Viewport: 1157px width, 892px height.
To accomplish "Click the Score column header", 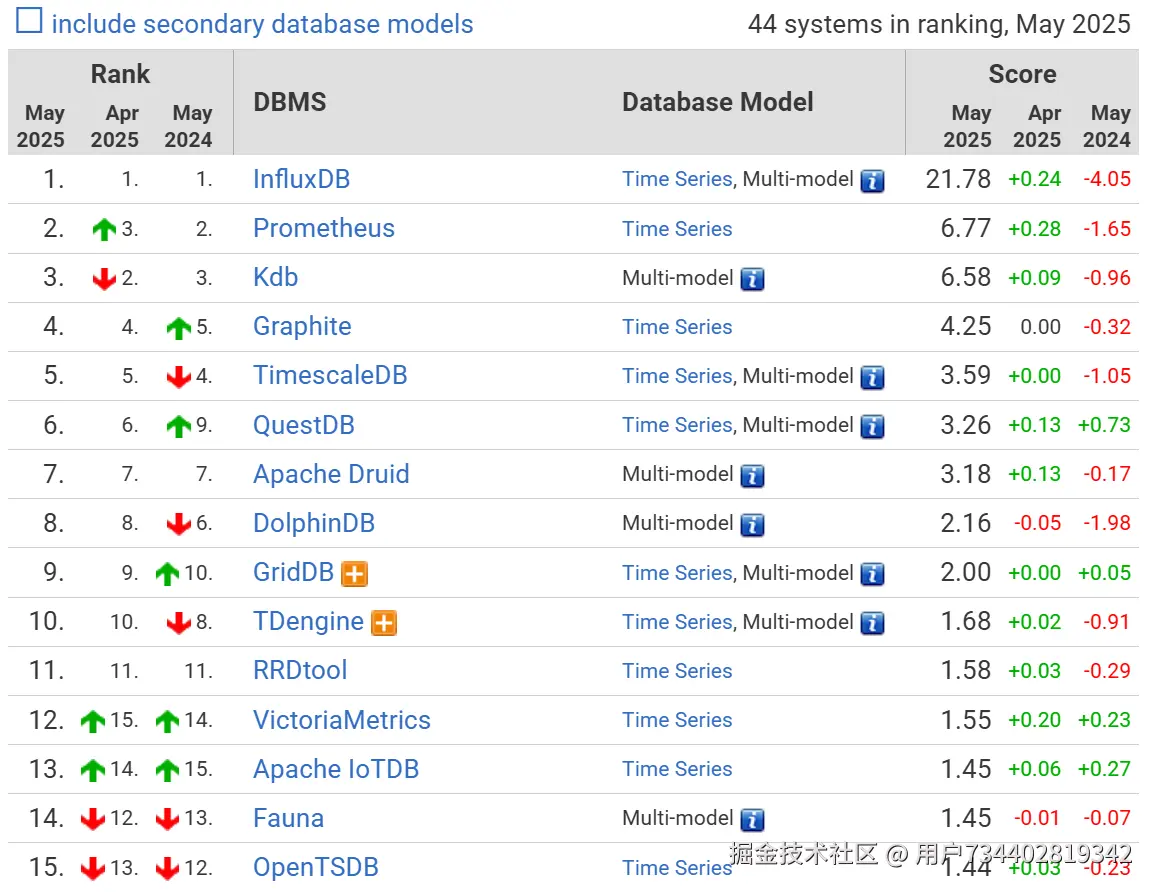I will (x=1022, y=74).
